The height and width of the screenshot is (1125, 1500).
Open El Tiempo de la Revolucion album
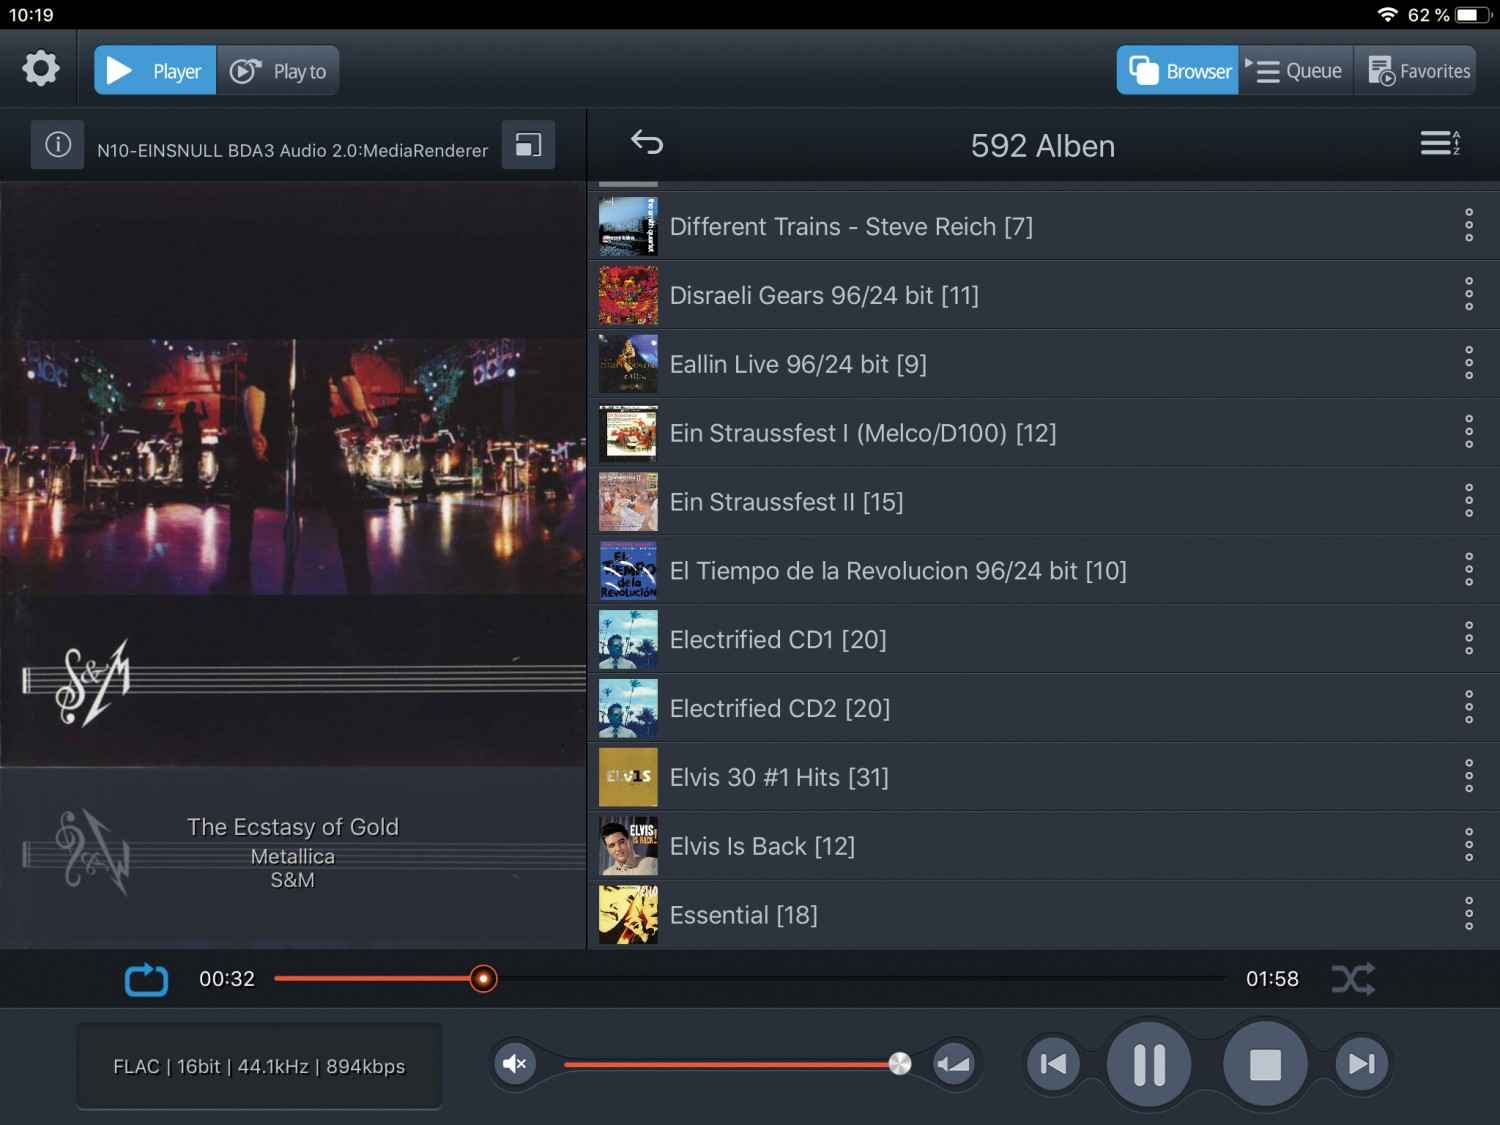[1044, 571]
